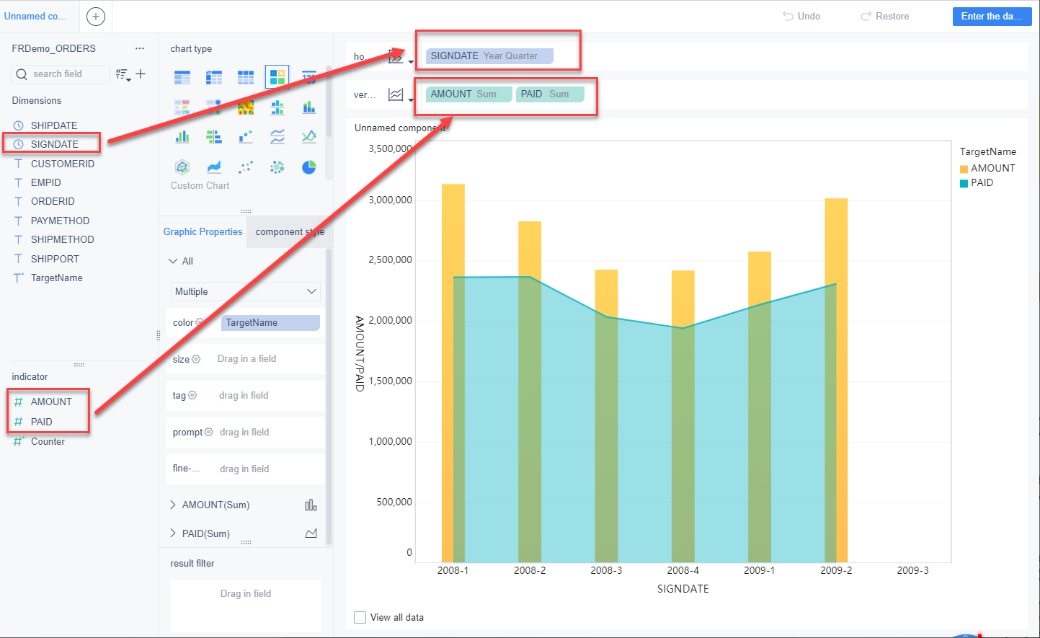The height and width of the screenshot is (638, 1040).
Task: Open the PAID Sum field pill menu
Action: (550, 94)
